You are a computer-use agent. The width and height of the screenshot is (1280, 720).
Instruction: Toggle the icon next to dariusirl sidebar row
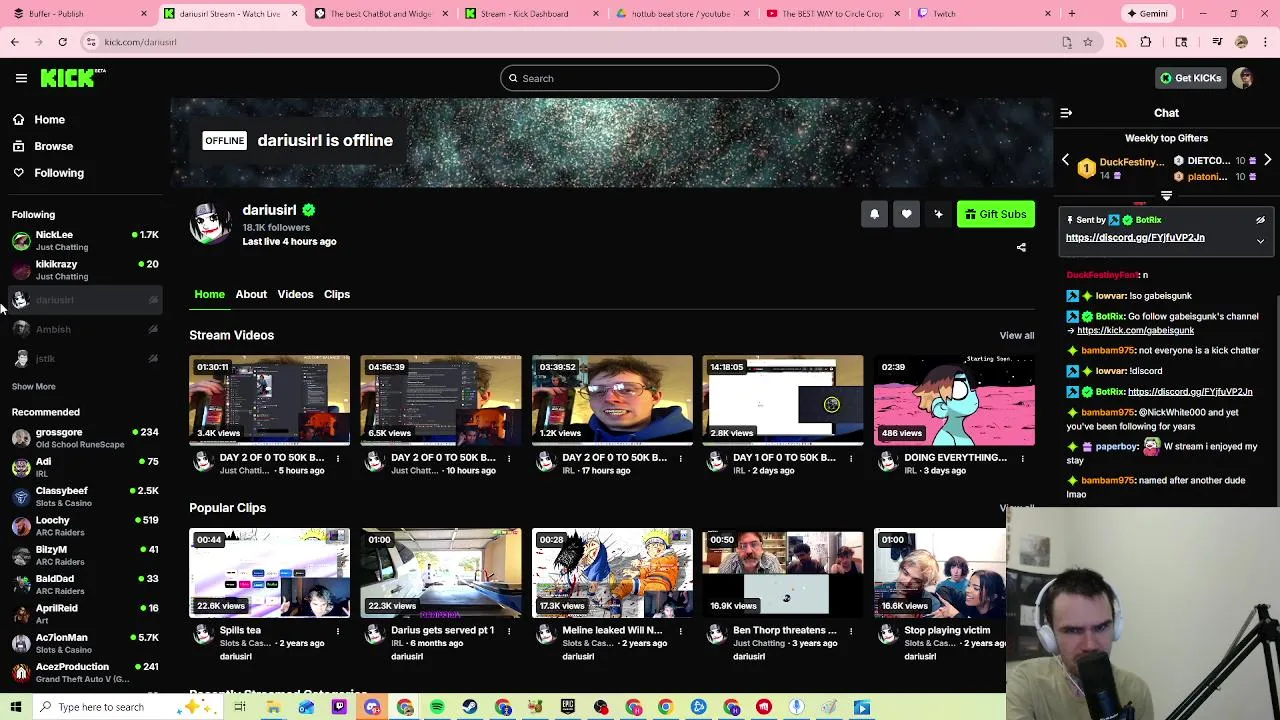point(153,300)
